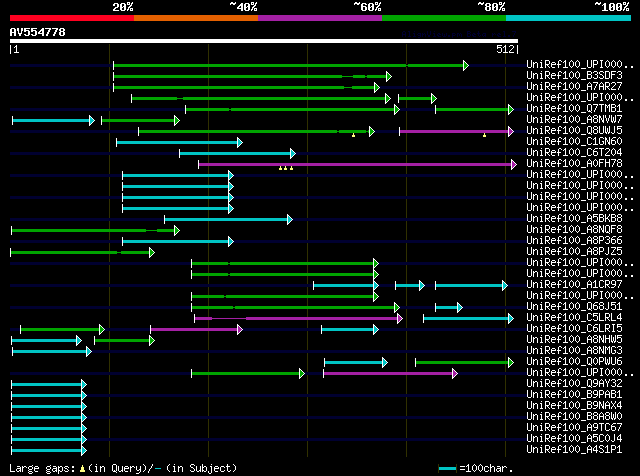640x476 pixels.
Task: Select the UniRef100_C6T204 label
Action: point(574,153)
